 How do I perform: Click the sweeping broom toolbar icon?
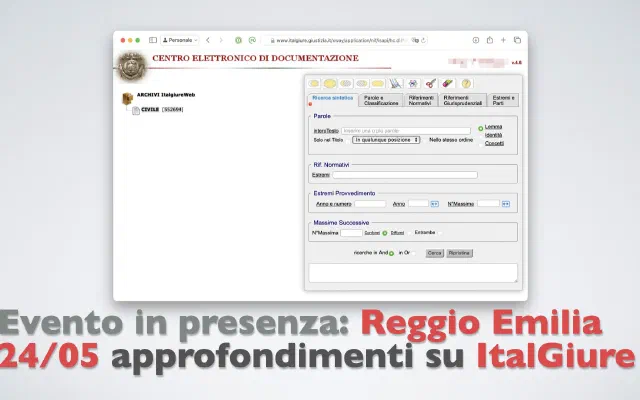point(395,84)
